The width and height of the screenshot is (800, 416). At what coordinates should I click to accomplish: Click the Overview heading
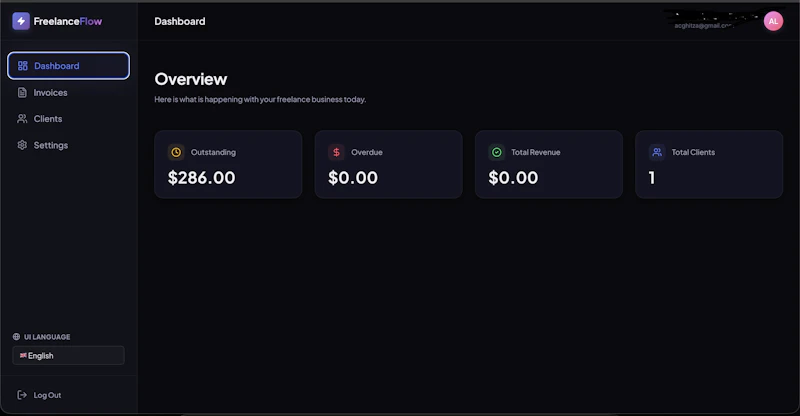[191, 79]
